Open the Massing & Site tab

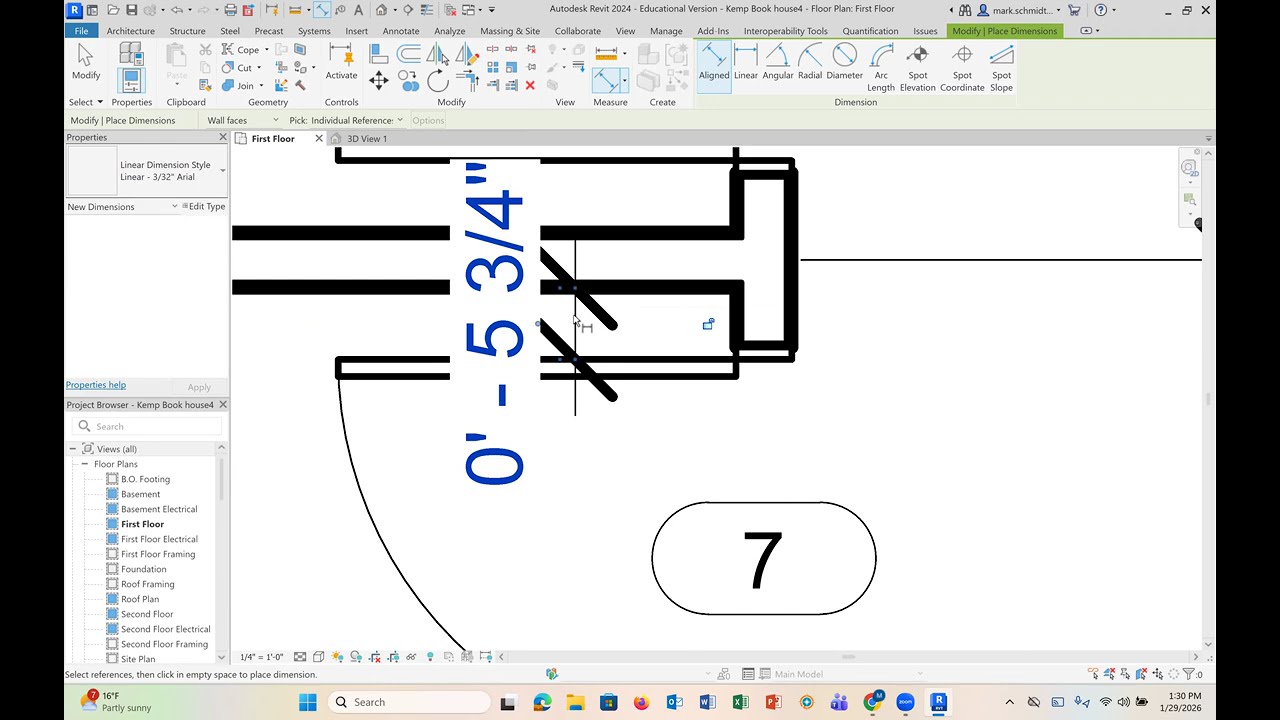click(x=509, y=31)
